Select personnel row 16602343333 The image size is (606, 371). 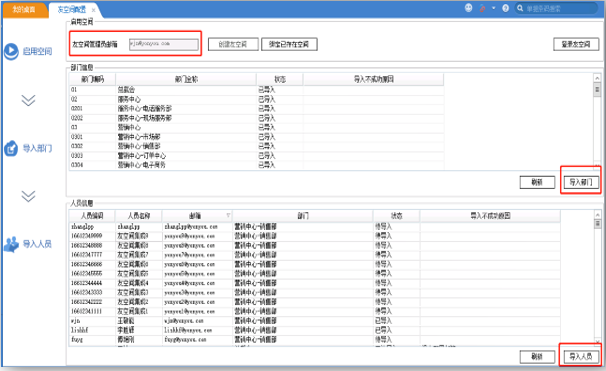315,293
